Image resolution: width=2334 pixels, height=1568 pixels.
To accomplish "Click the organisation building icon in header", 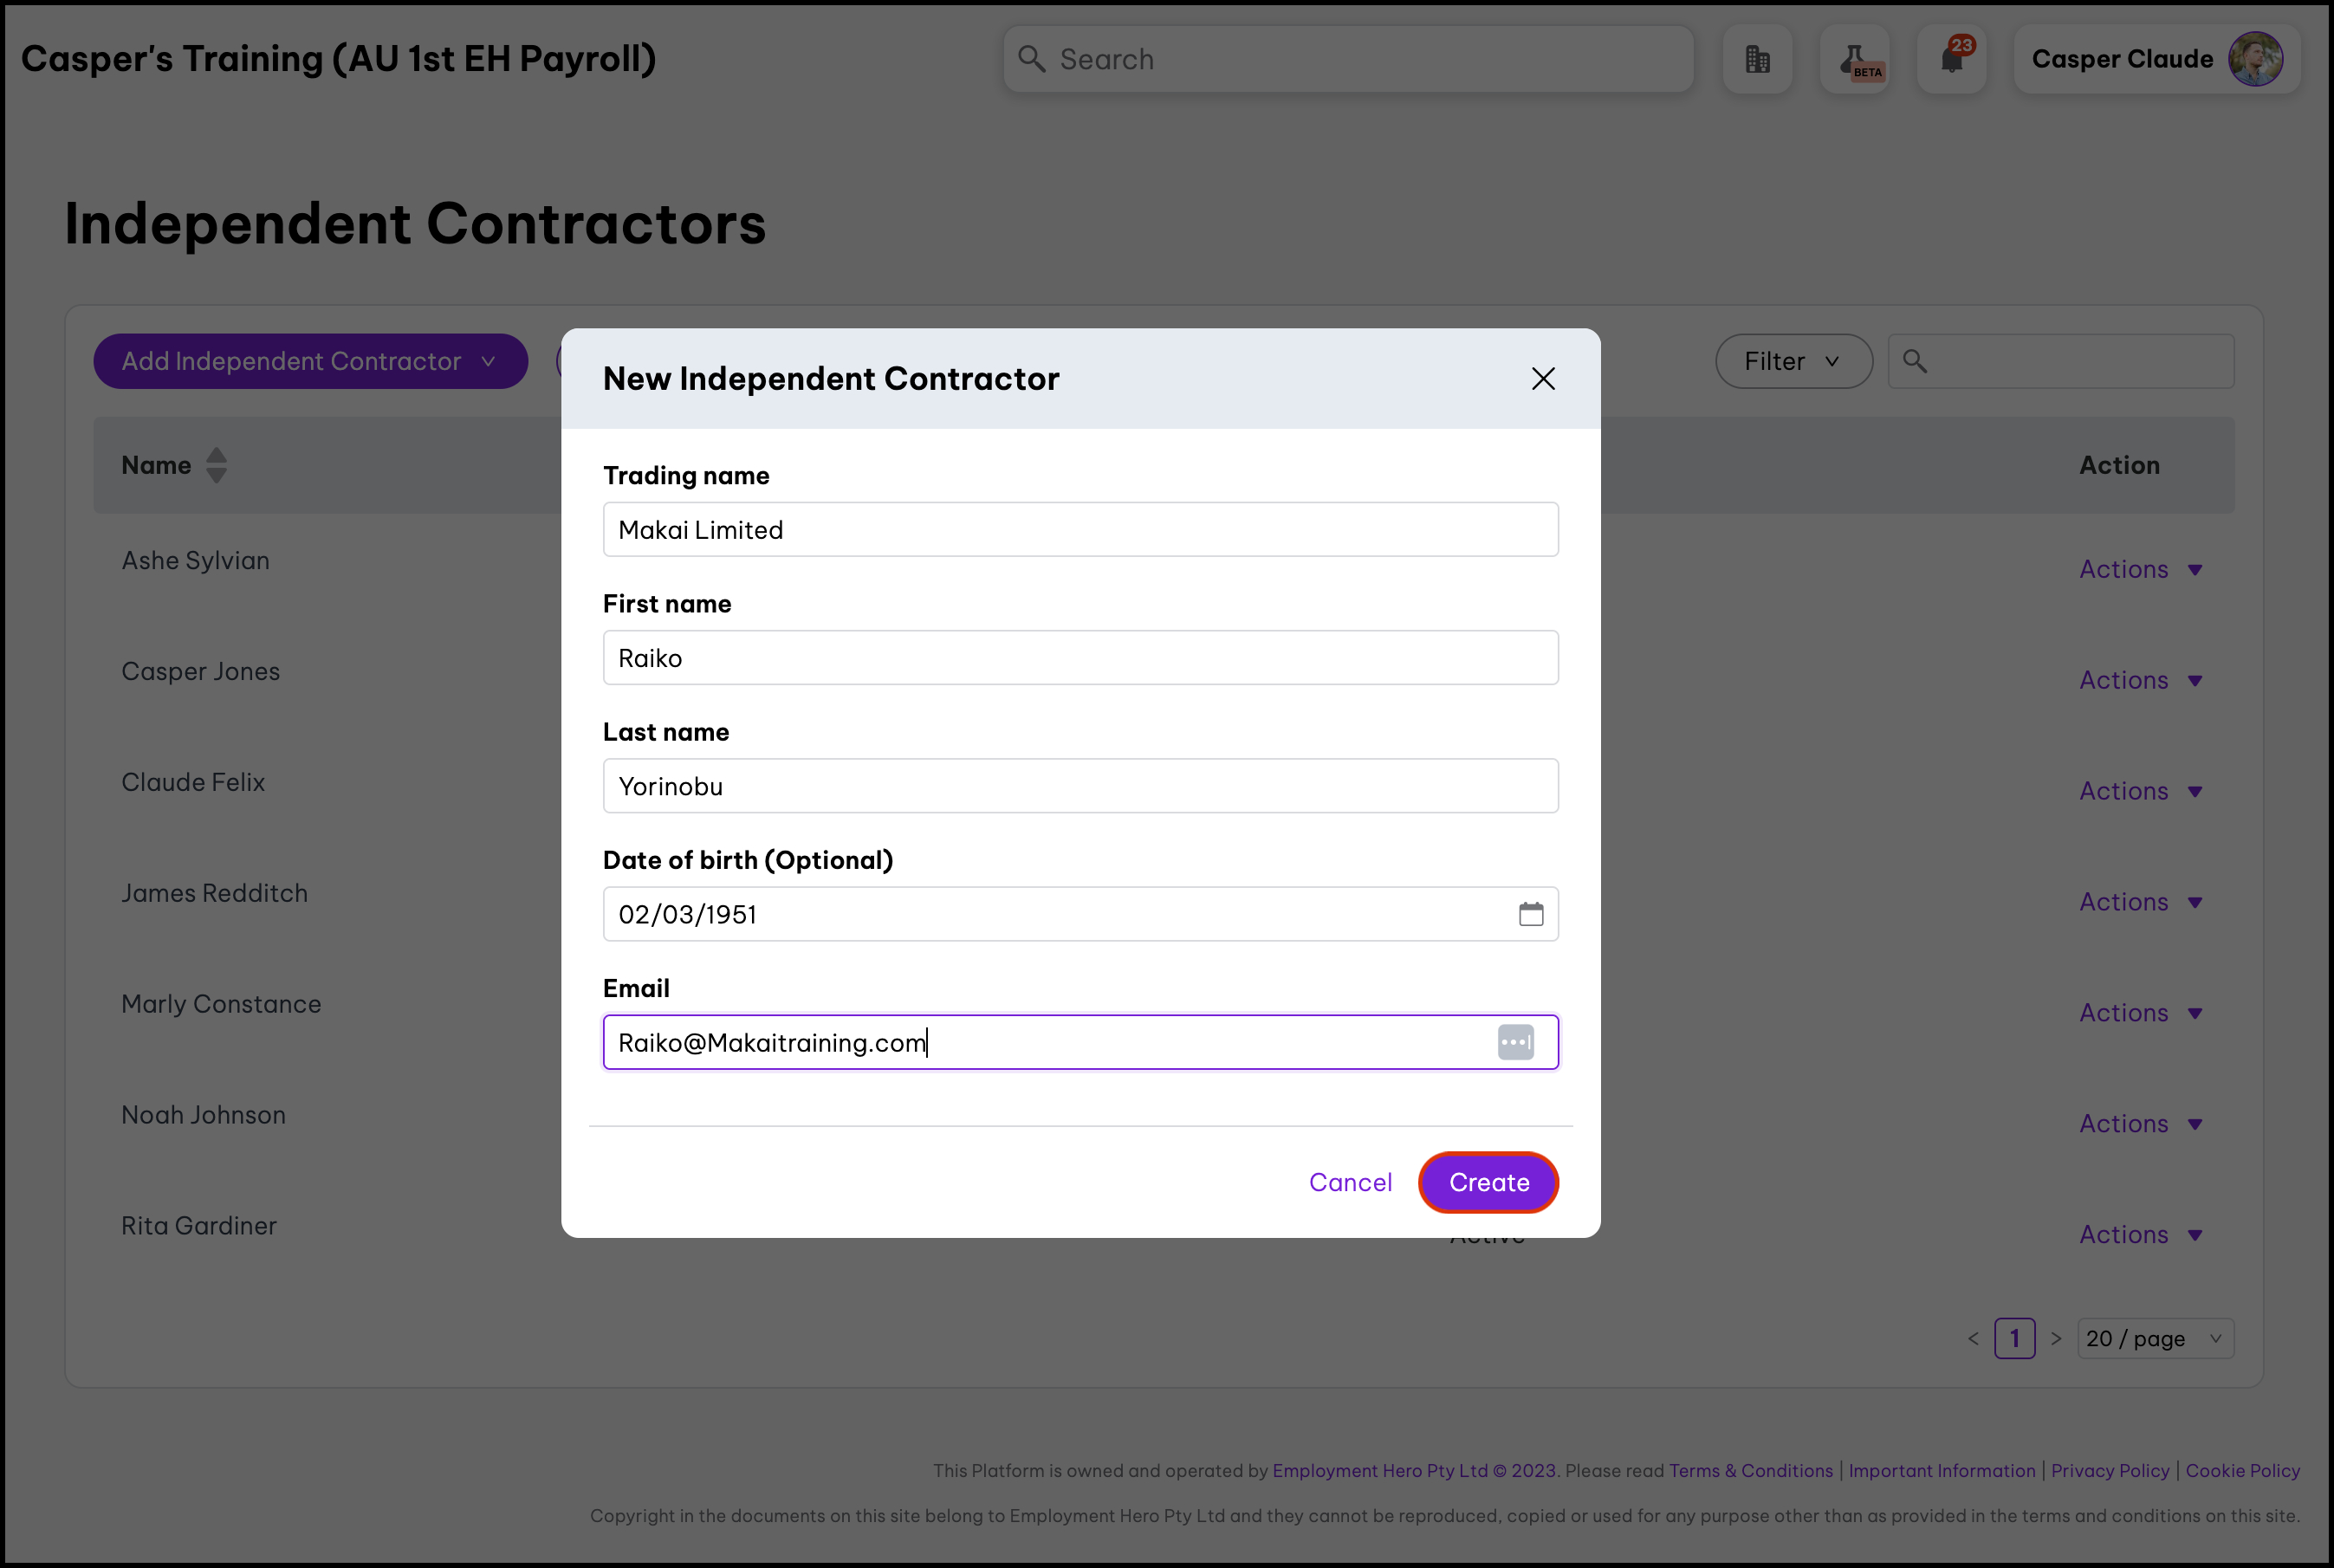I will (x=1757, y=59).
